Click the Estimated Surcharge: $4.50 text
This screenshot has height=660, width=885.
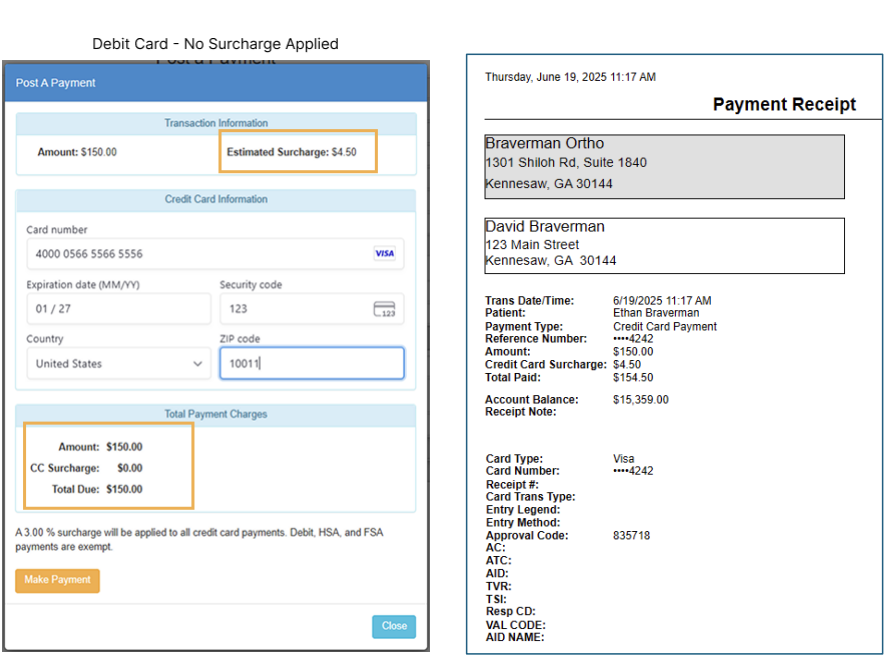(291, 152)
